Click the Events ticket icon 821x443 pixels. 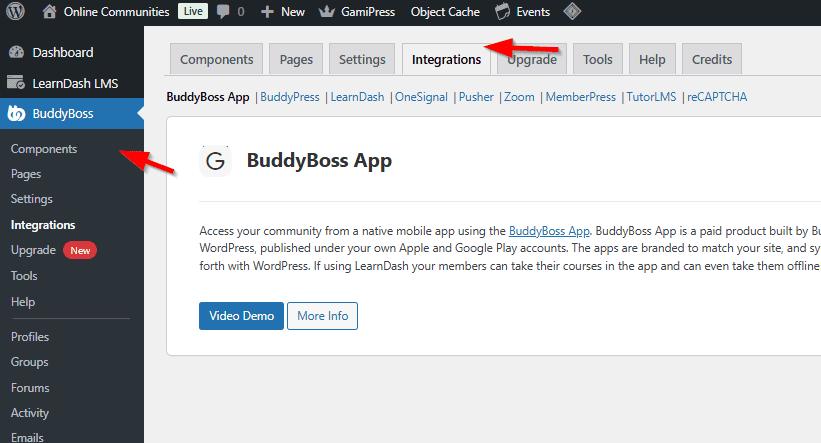coord(503,12)
